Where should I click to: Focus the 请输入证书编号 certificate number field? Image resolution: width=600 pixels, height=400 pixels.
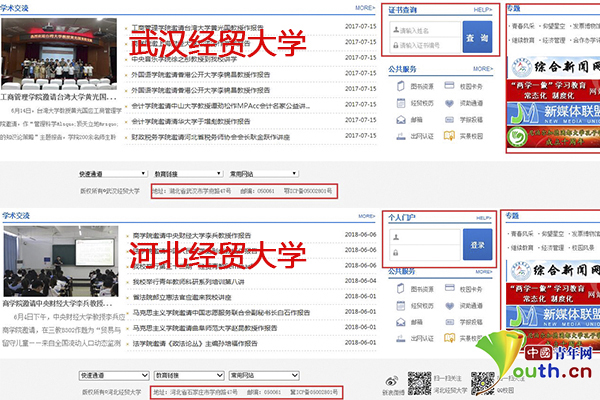426,45
